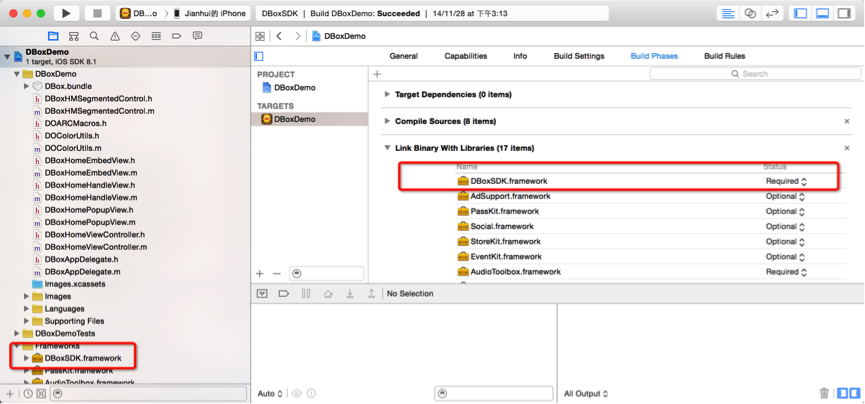Choose the Jianhui iPhone run destination
The width and height of the screenshot is (865, 404).
pyautogui.click(x=210, y=13)
